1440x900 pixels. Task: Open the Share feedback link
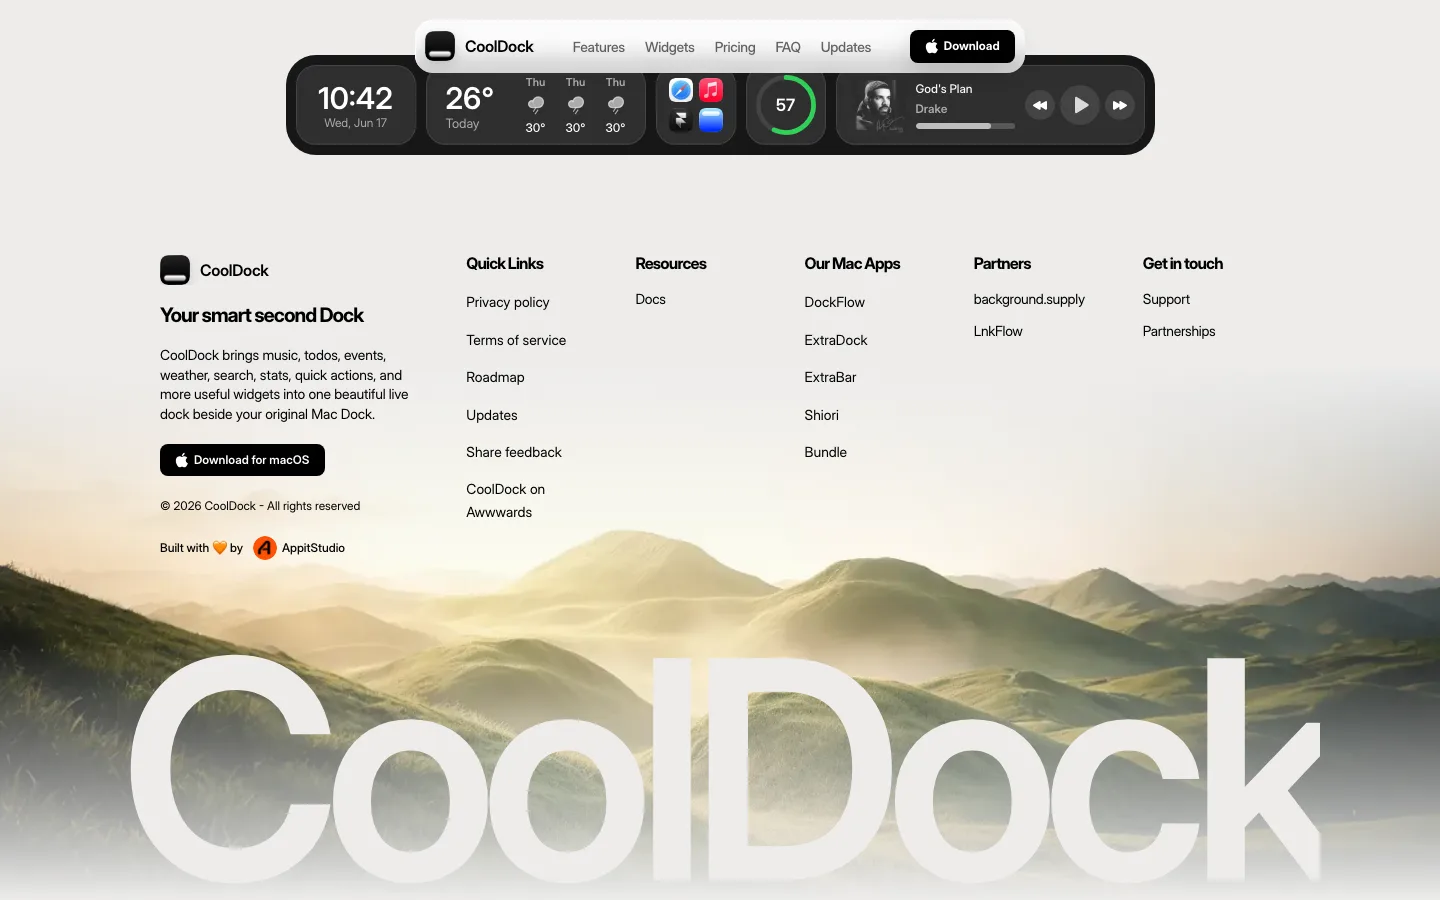coord(514,452)
